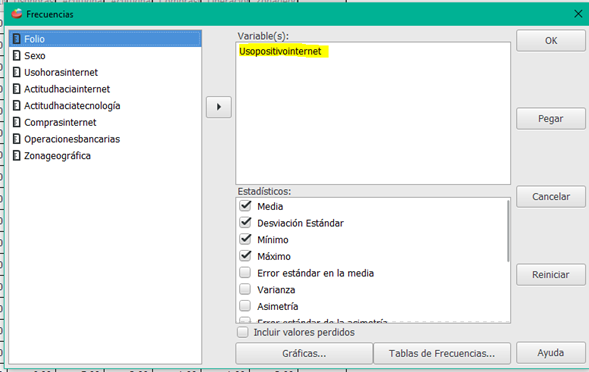Open the Gráficas... options
The height and width of the screenshot is (372, 589).
[304, 354]
